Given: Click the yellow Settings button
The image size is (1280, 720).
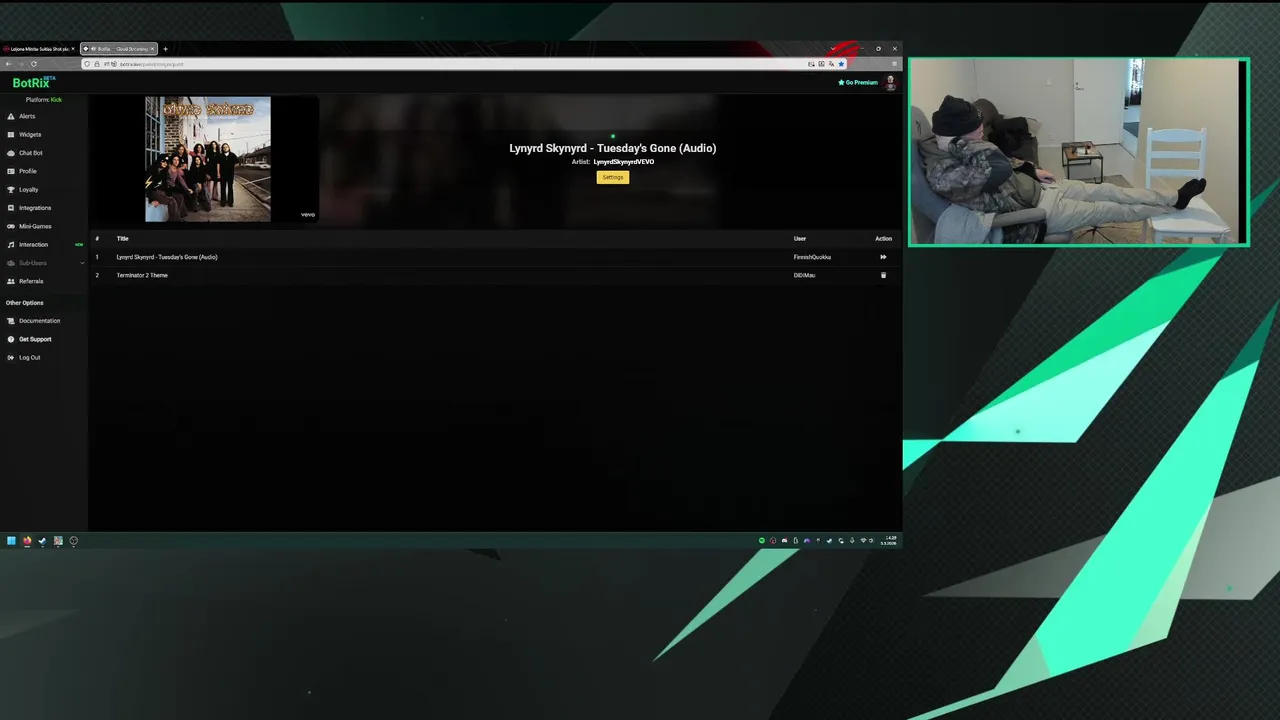Looking at the screenshot, I should [613, 177].
